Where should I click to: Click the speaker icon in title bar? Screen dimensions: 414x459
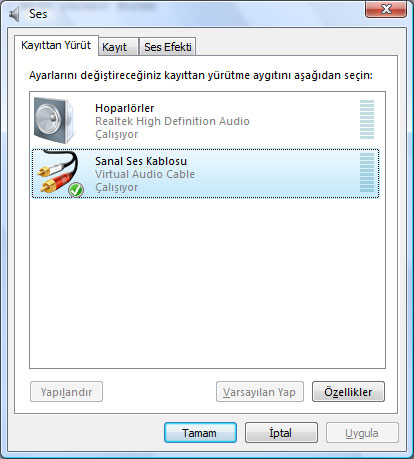point(15,14)
